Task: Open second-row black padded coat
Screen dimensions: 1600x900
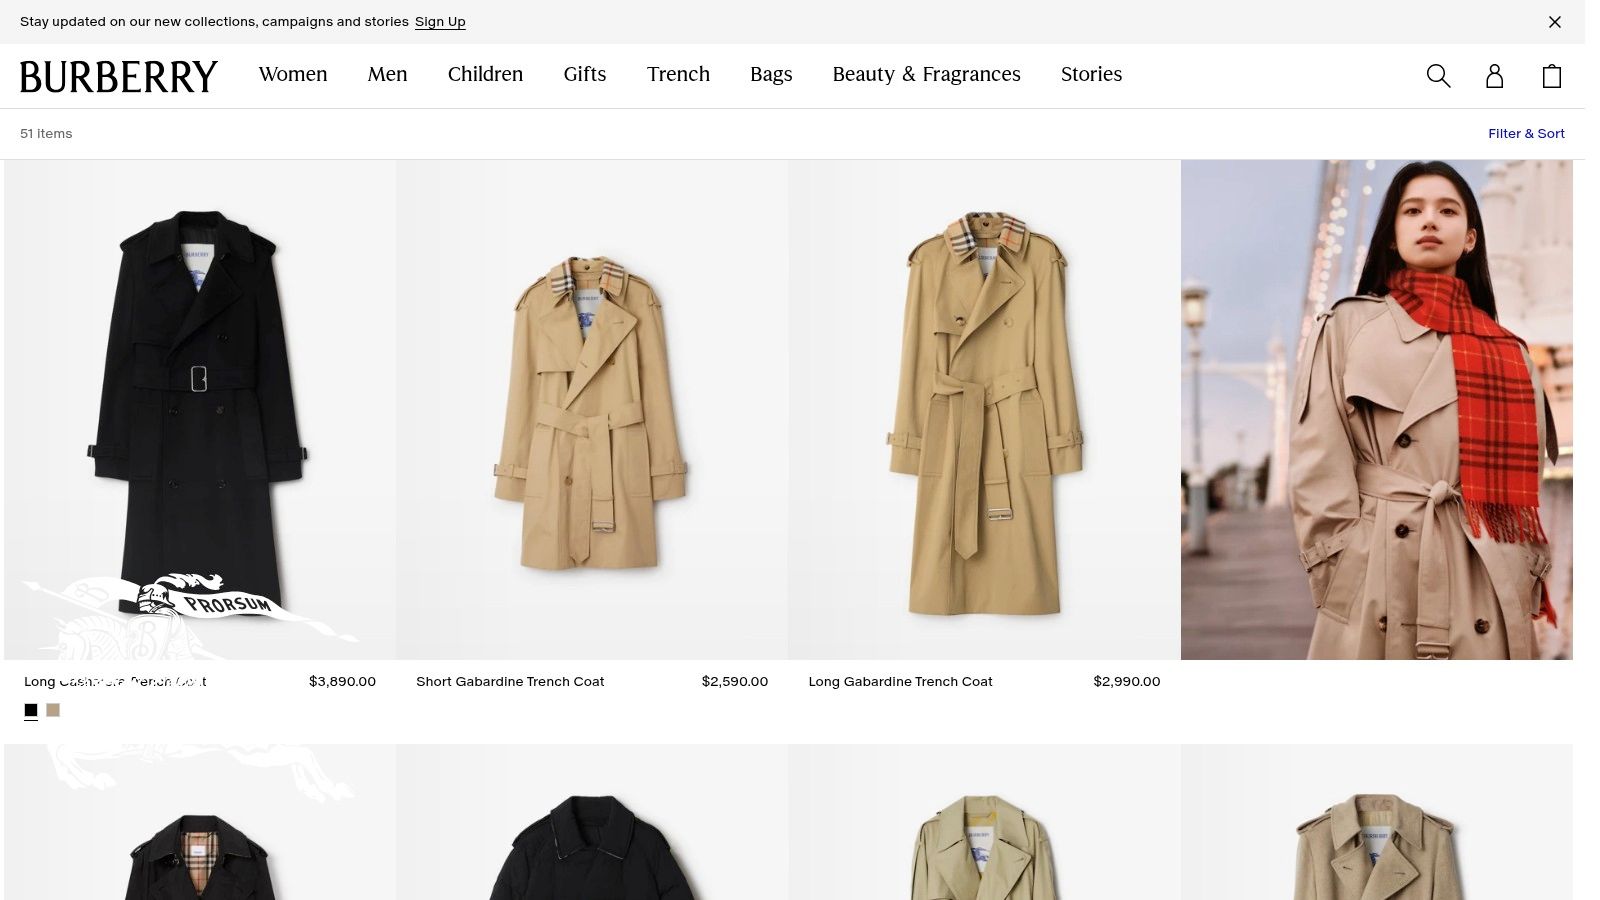Action: 592,822
